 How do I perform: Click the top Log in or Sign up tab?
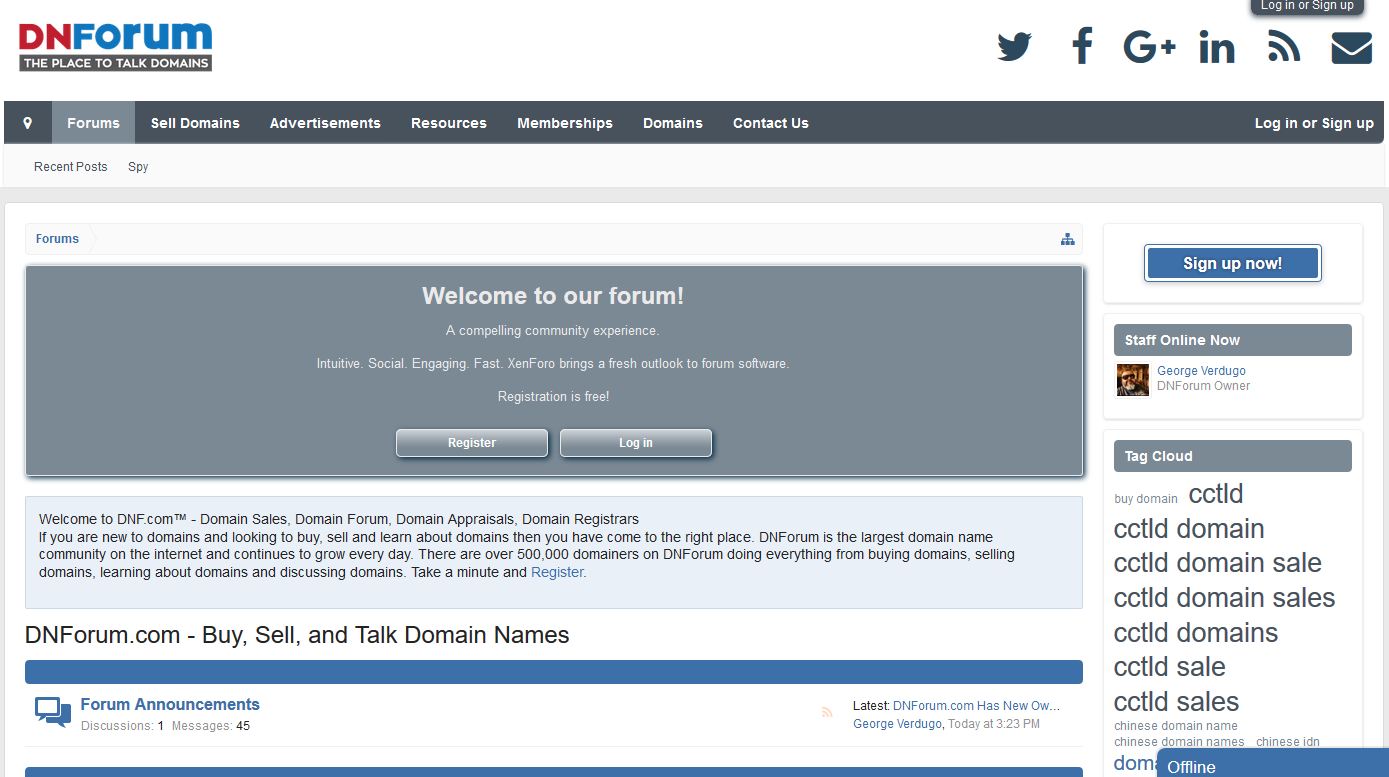click(1307, 6)
